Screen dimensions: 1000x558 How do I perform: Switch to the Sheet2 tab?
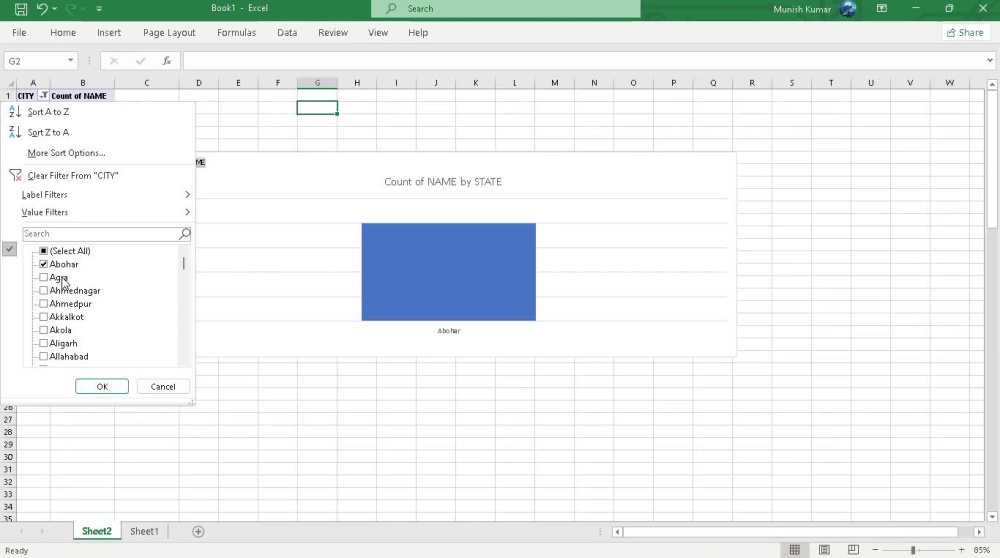pos(96,531)
